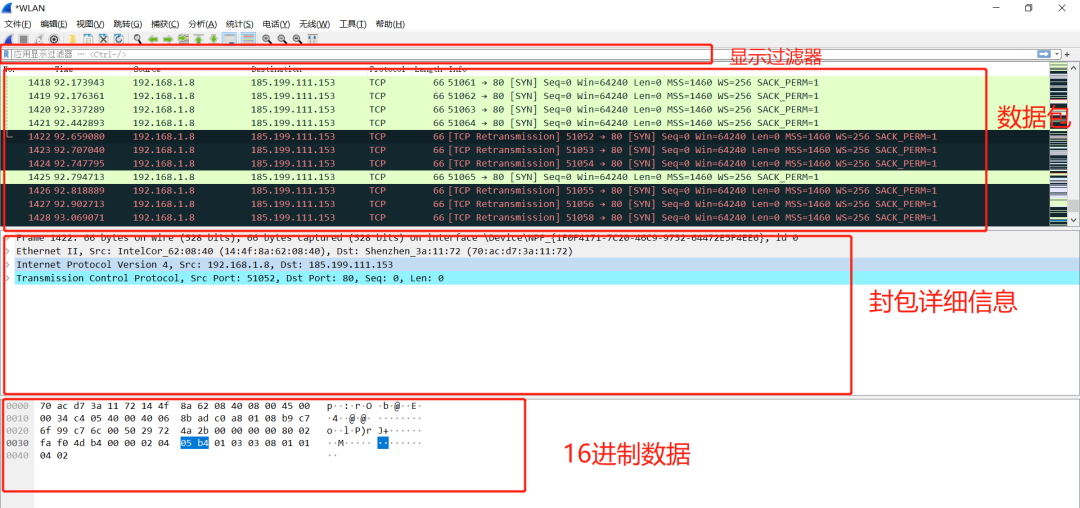The image size is (1080, 508).
Task: Expand Ethernet II tree row
Action: [8, 251]
